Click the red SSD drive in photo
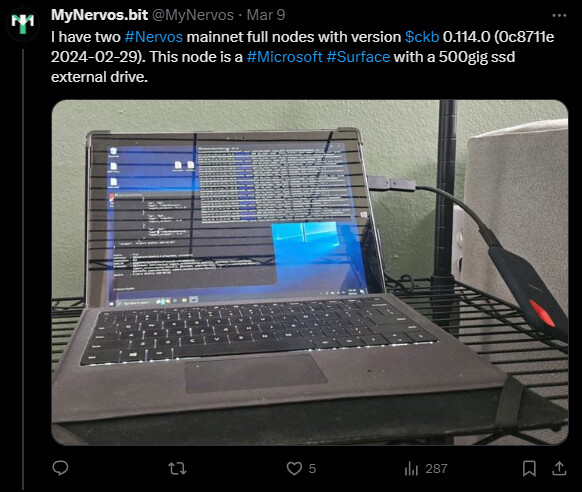 tap(529, 289)
